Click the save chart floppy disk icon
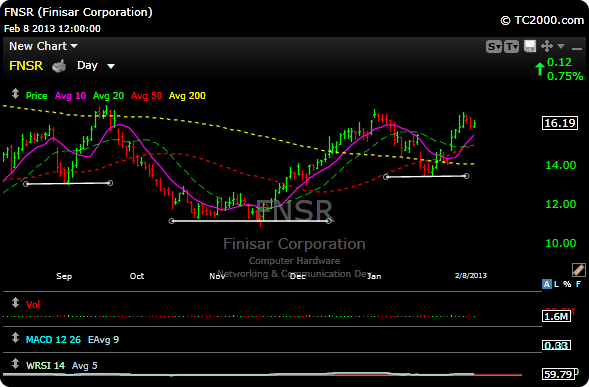589x387 pixels. pos(530,46)
